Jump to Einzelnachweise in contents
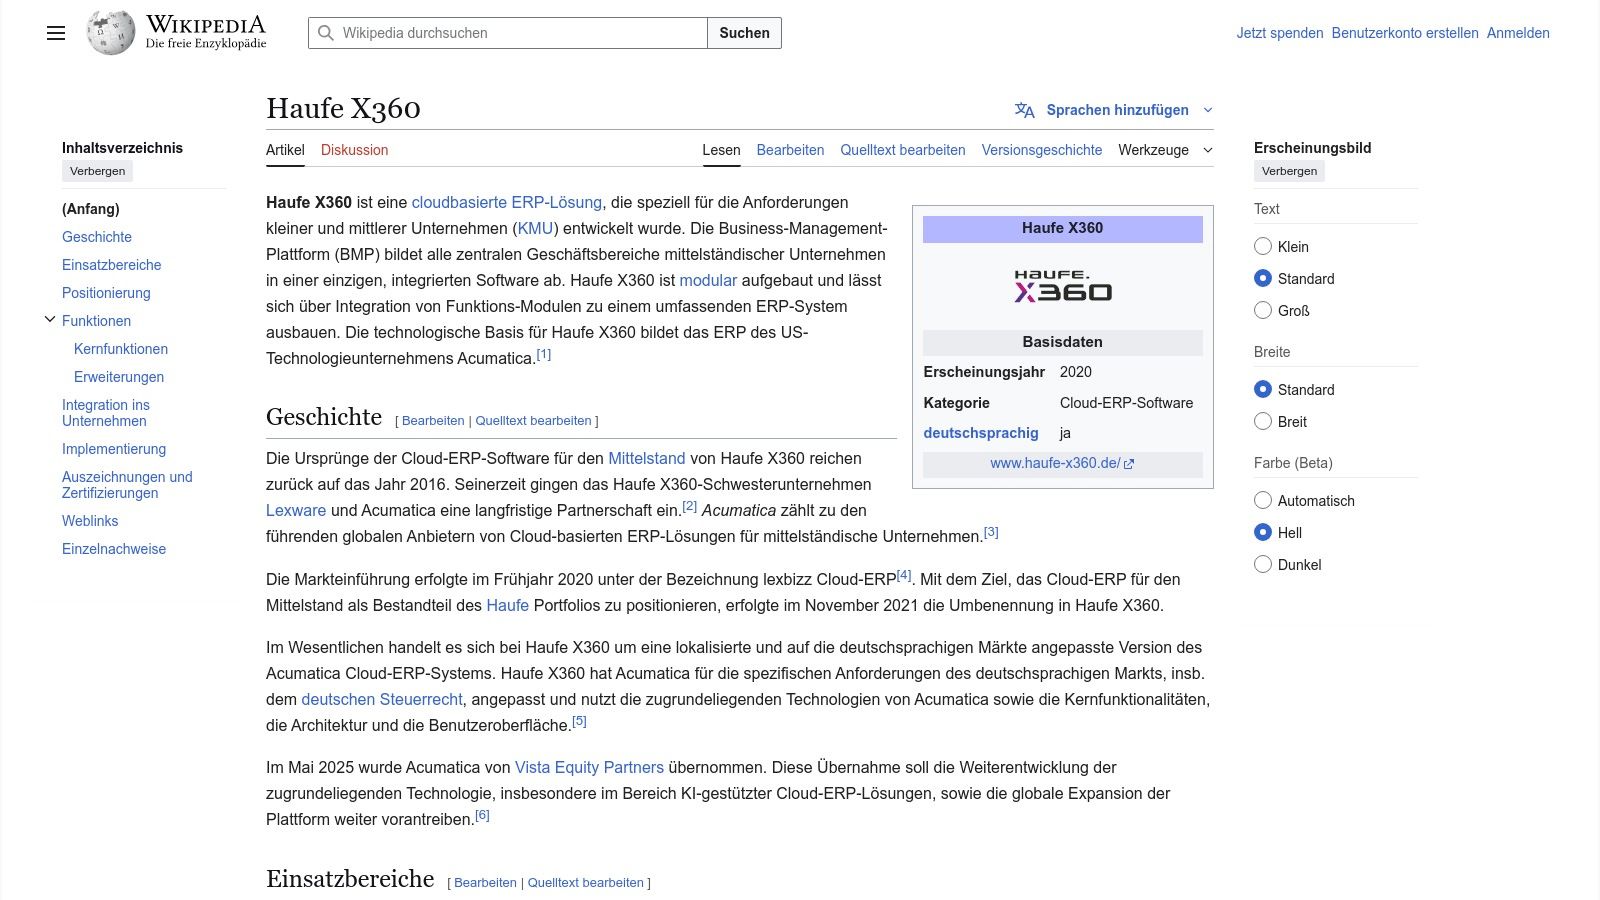This screenshot has width=1600, height=900. 114,549
